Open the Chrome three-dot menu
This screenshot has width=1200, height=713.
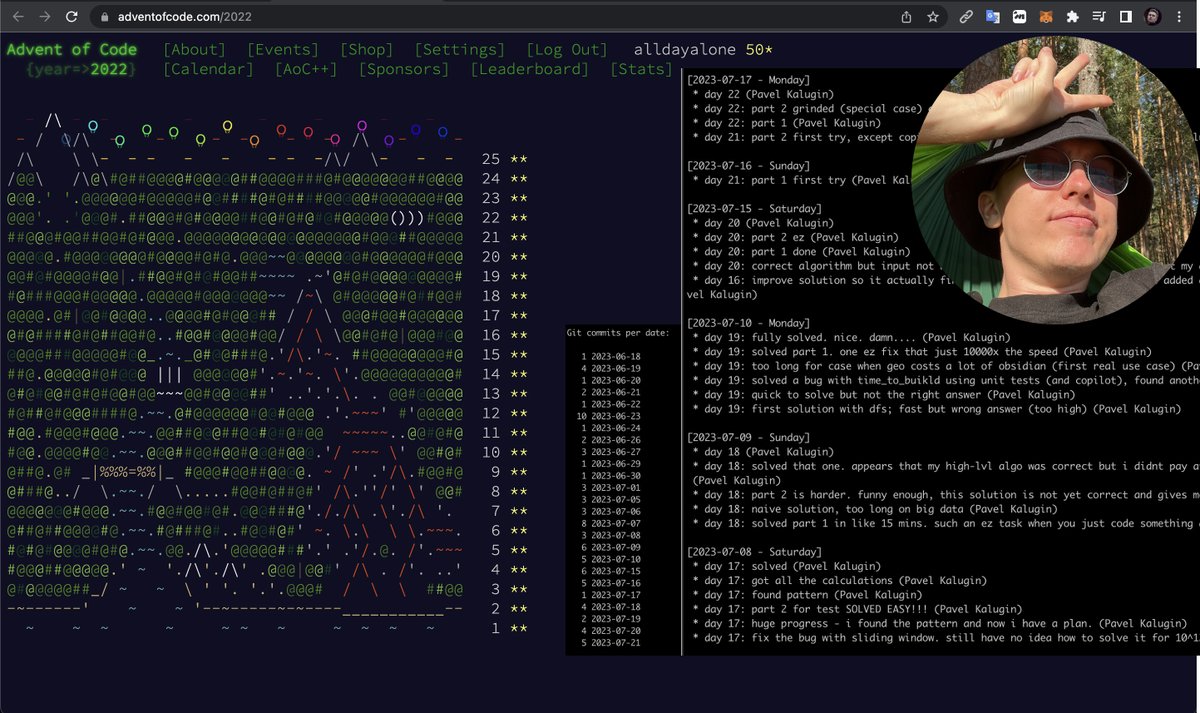[x=1180, y=17]
